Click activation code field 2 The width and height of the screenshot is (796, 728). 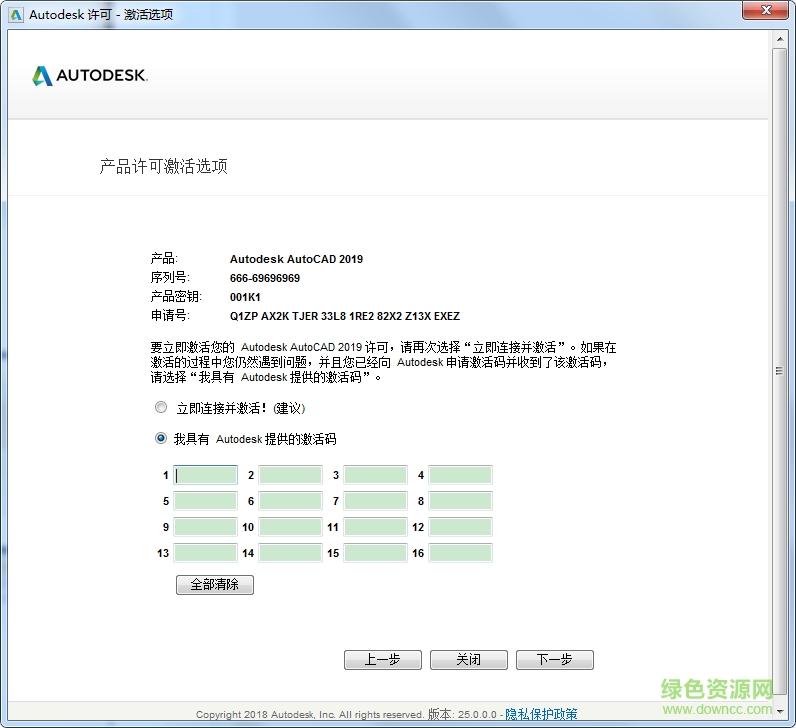290,475
